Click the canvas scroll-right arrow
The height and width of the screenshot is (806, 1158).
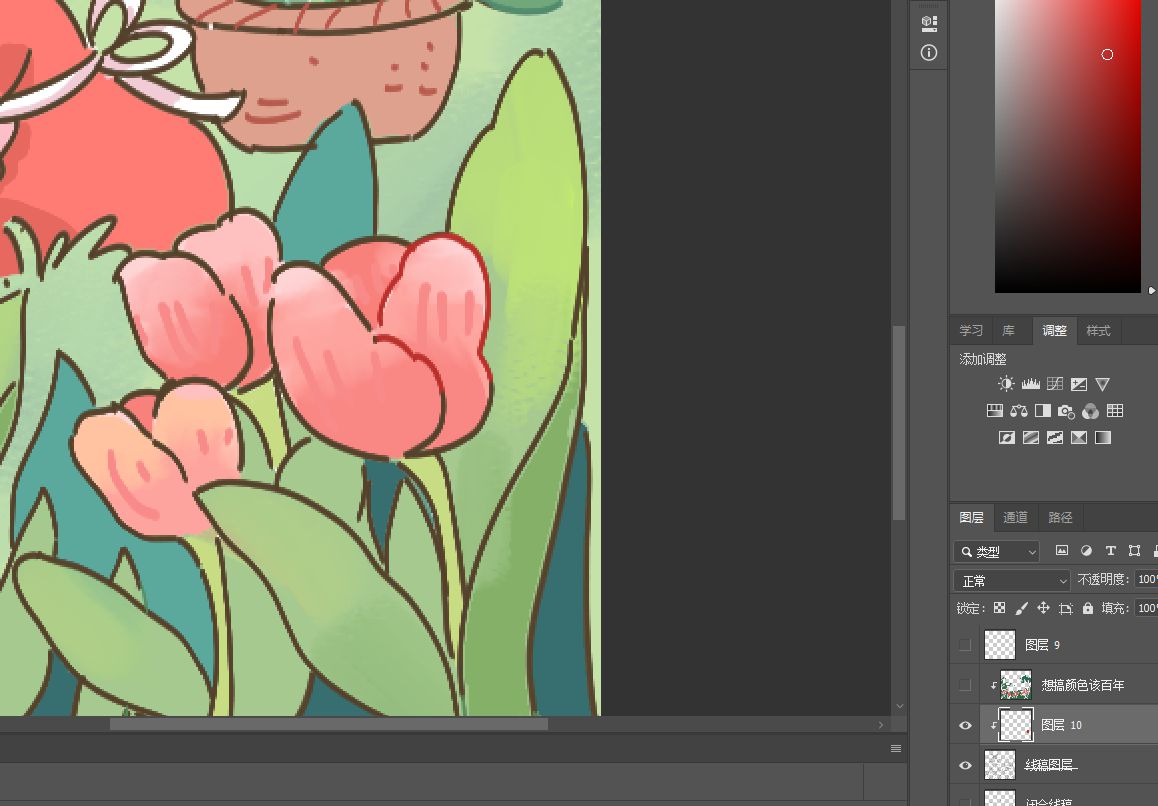[880, 725]
